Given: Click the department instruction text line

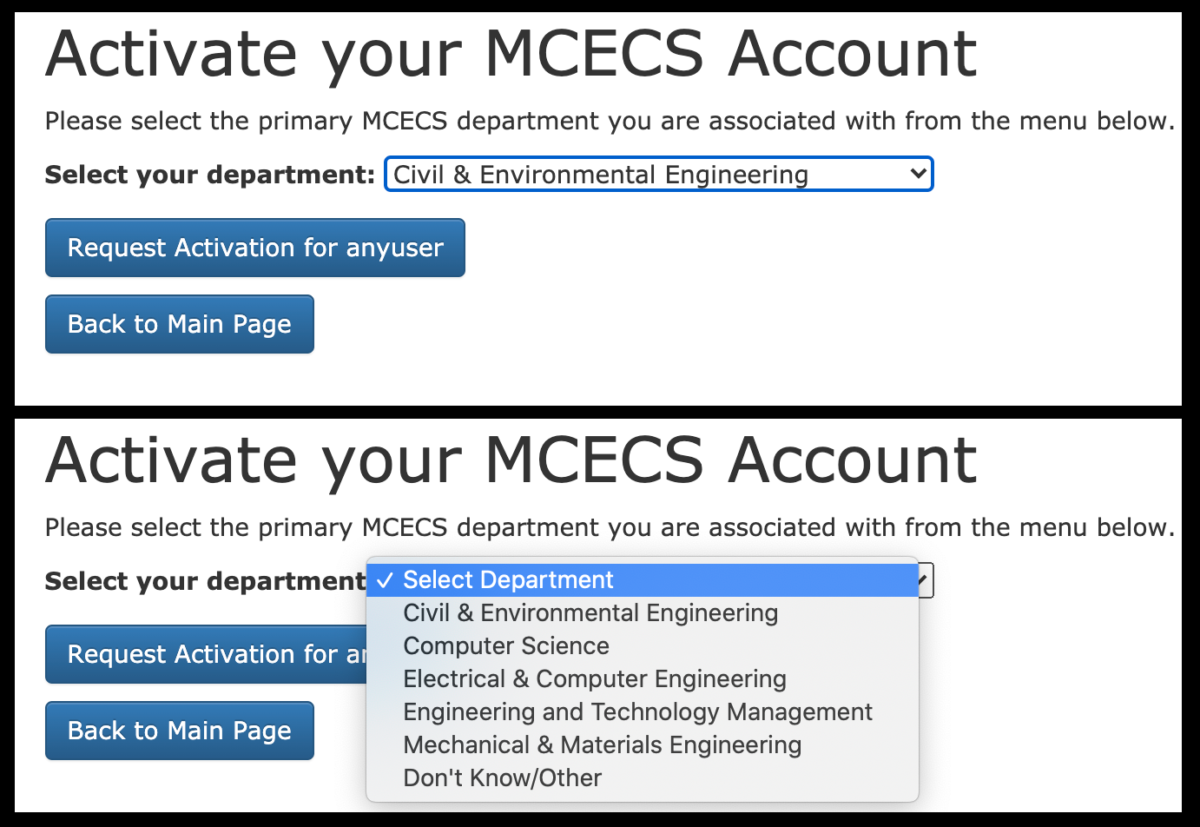Looking at the screenshot, I should tap(600, 120).
